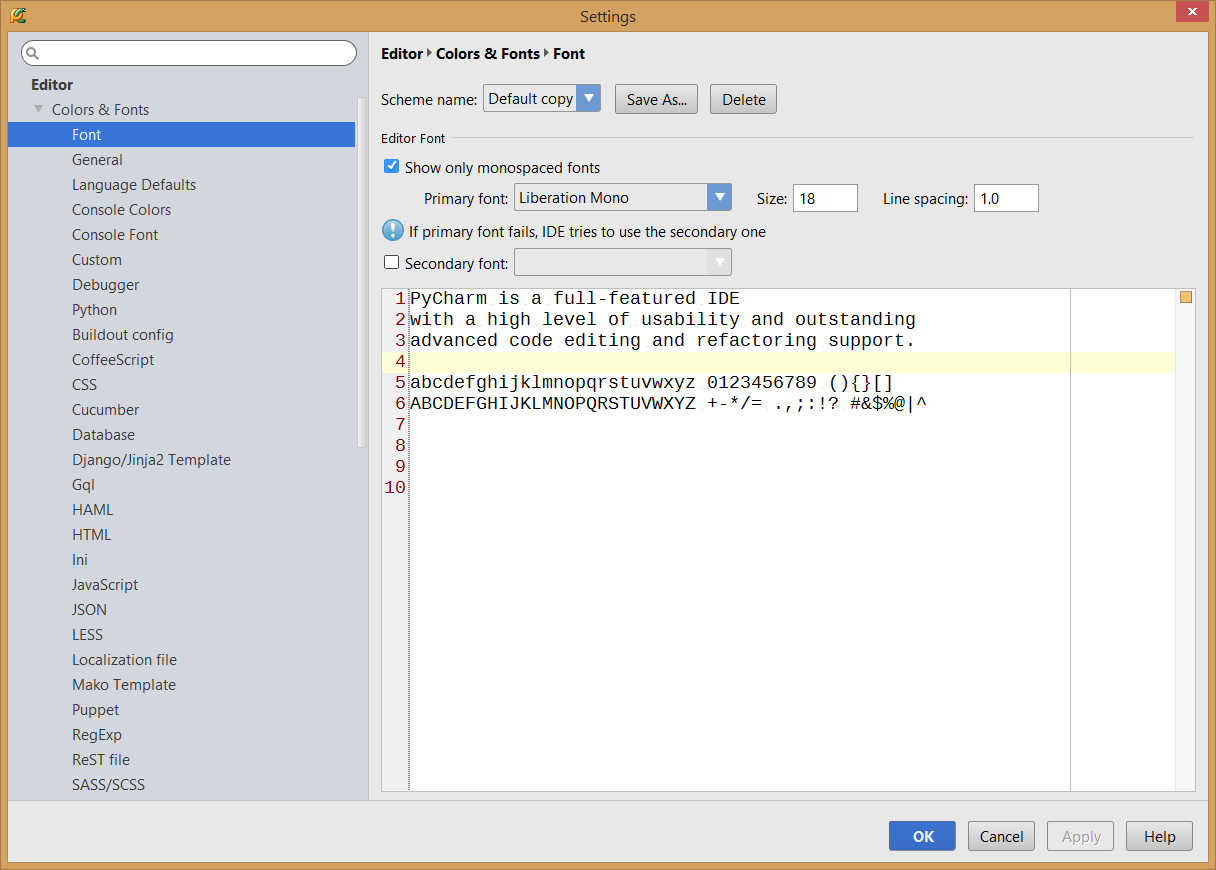This screenshot has height=870, width=1216.
Task: Select JavaScript item
Action: click(105, 584)
